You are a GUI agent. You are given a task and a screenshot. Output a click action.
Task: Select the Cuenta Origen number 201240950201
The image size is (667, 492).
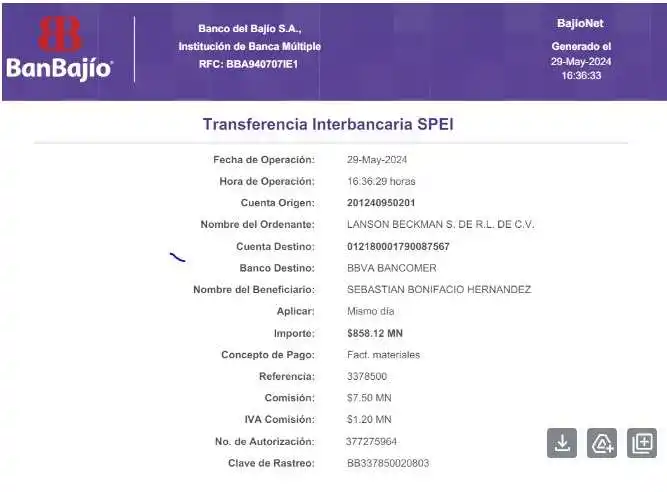380,203
